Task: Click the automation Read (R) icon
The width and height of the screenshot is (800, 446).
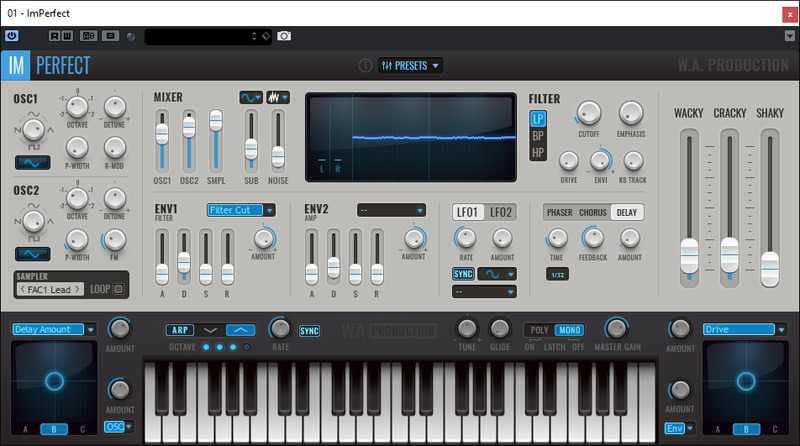Action: (x=55, y=36)
